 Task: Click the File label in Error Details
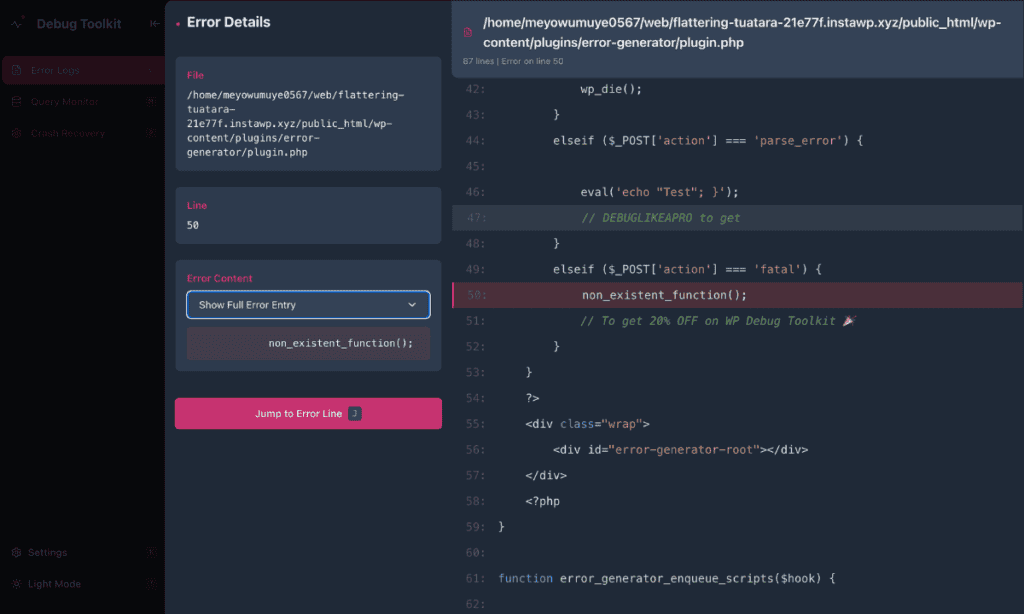[195, 75]
